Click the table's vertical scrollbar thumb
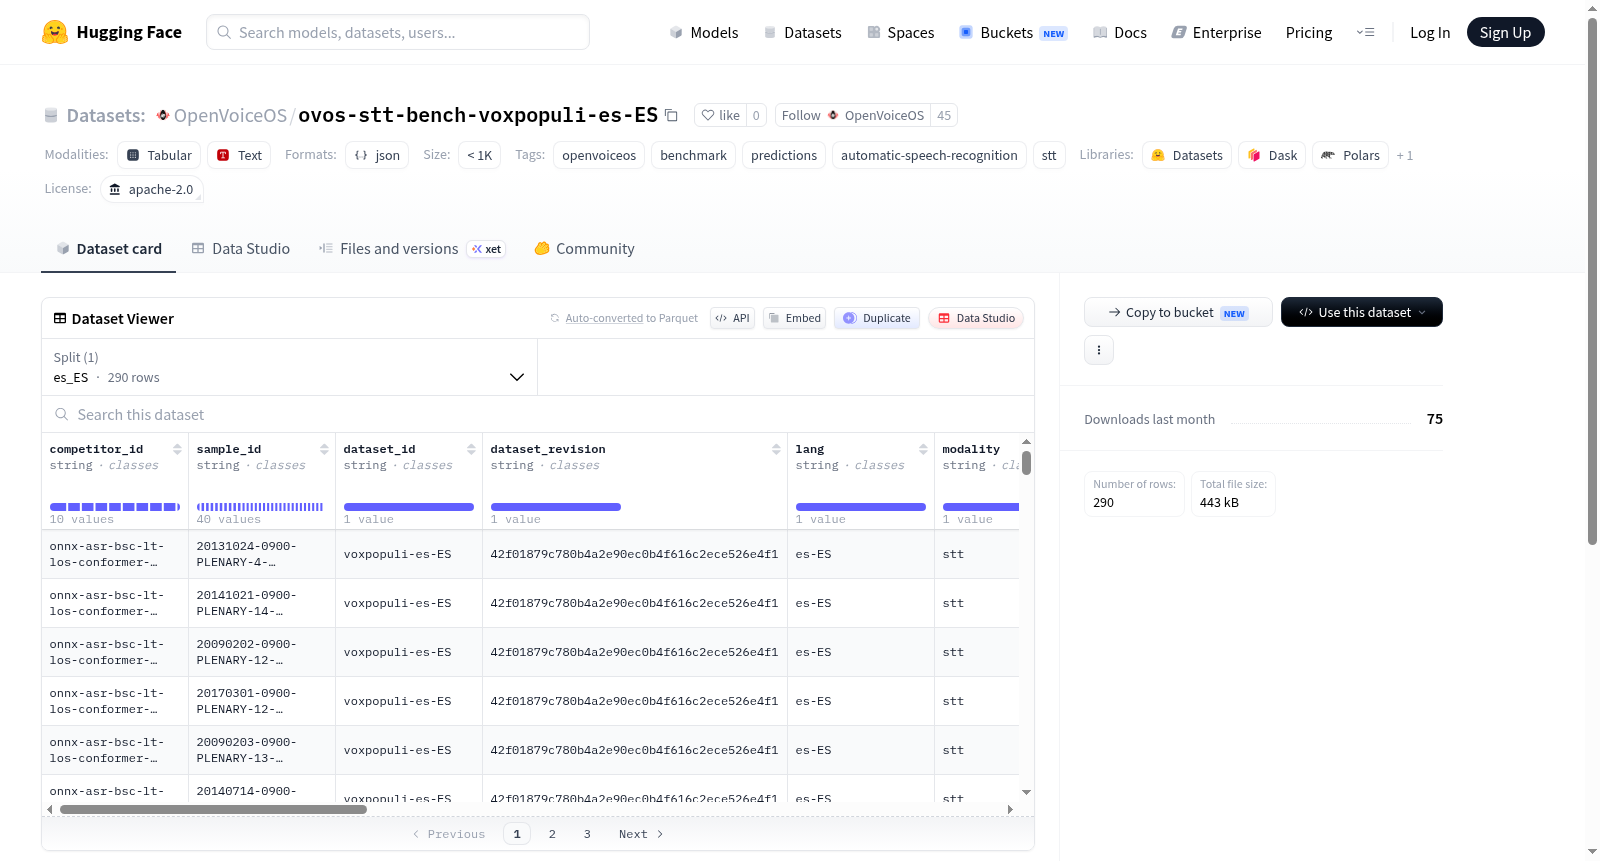 pyautogui.click(x=1026, y=463)
